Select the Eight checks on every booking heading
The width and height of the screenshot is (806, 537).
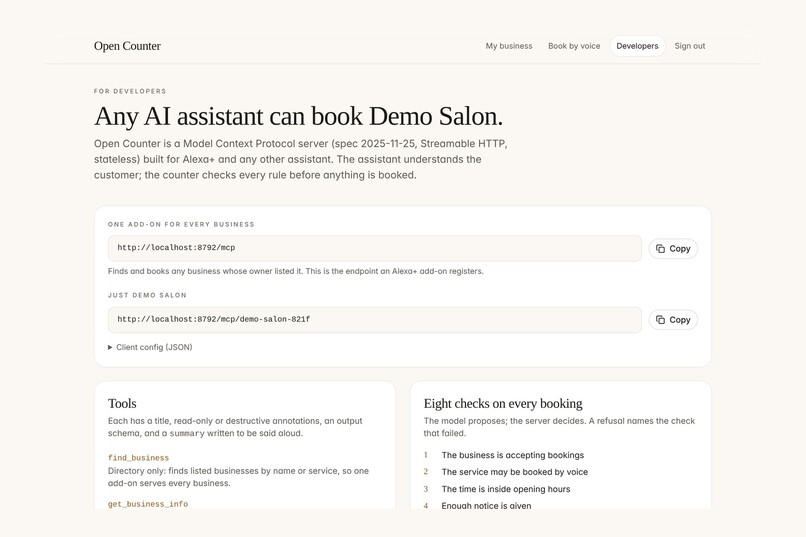click(x=503, y=403)
